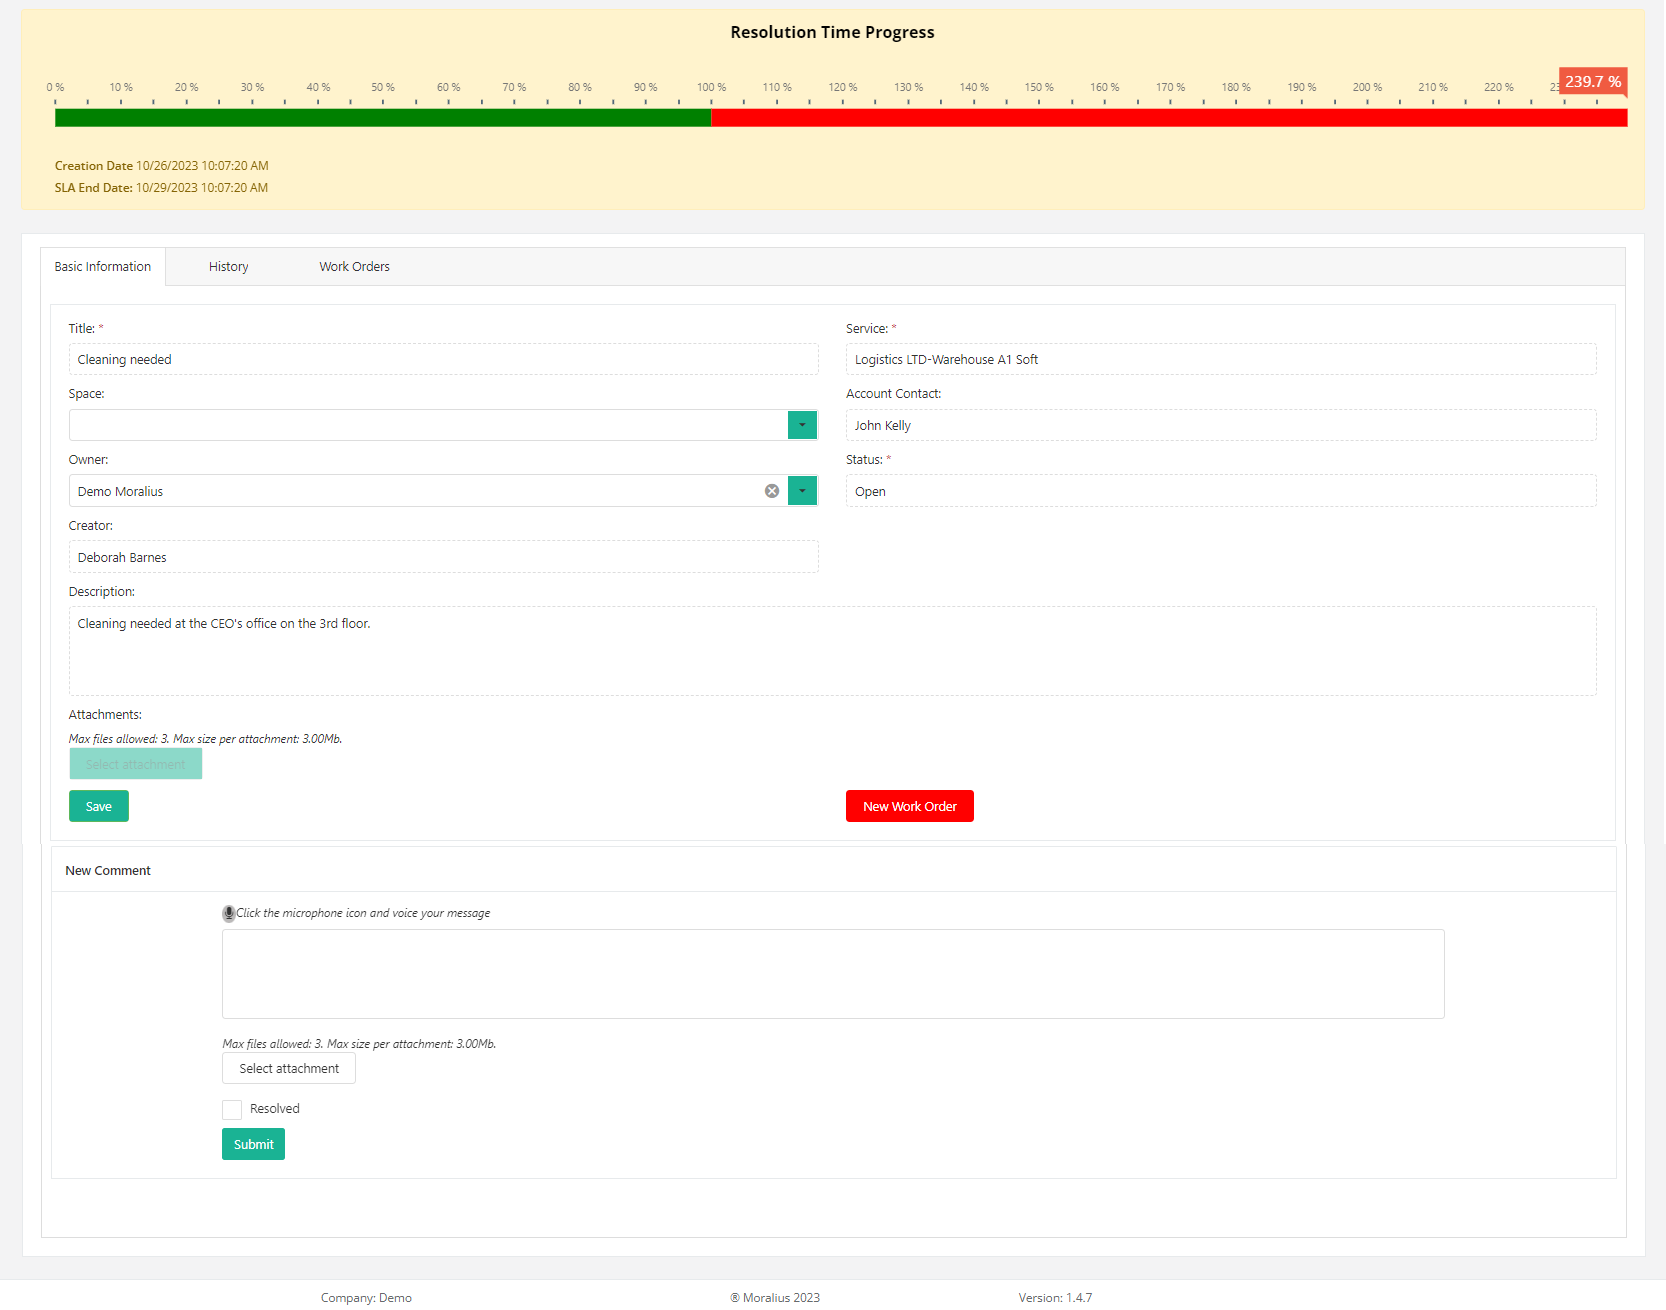Expand the Space dropdown arrow

click(x=802, y=425)
